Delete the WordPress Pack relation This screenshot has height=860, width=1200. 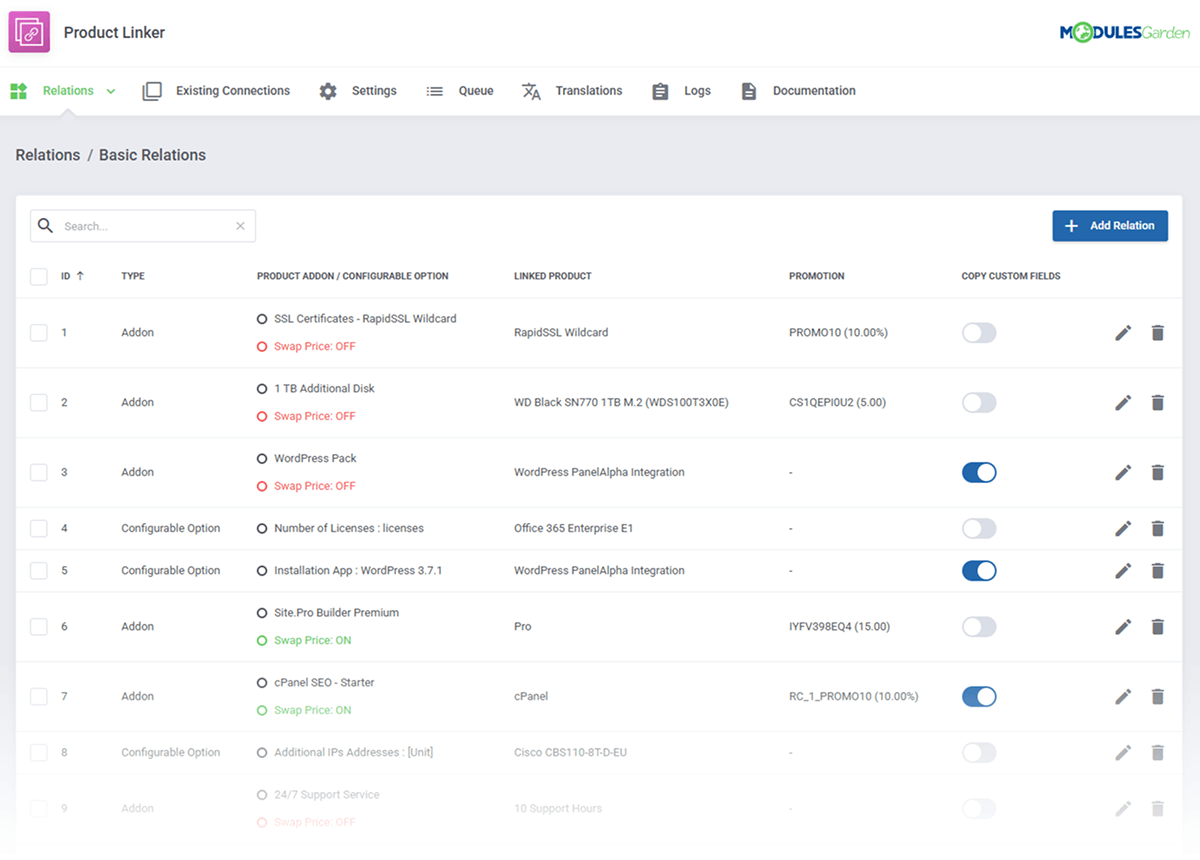tap(1157, 473)
